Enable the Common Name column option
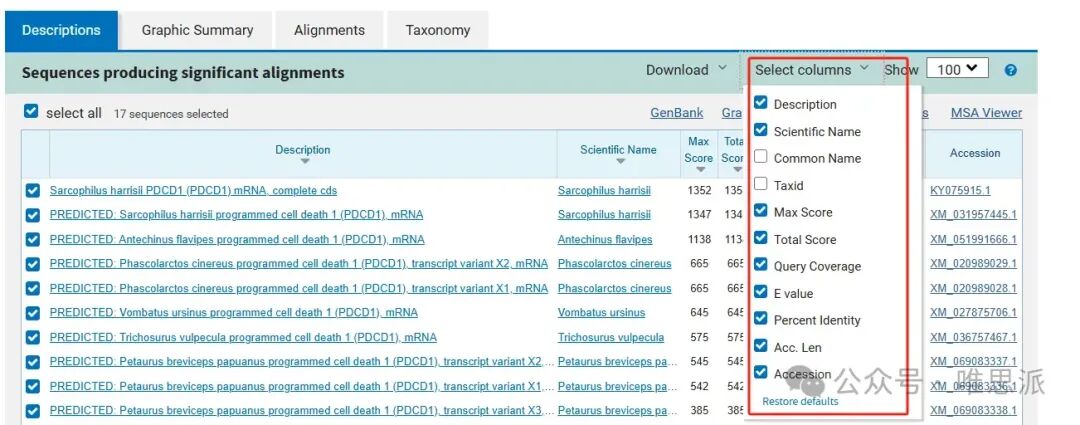1080x425 pixels. [760, 156]
